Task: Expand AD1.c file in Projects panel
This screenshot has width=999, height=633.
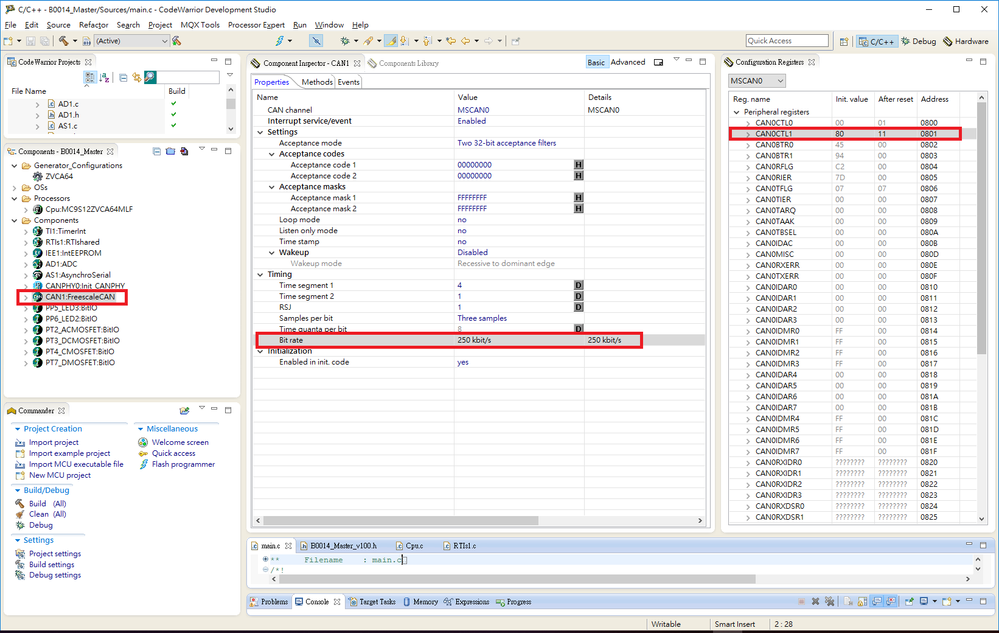Action: pos(37,104)
